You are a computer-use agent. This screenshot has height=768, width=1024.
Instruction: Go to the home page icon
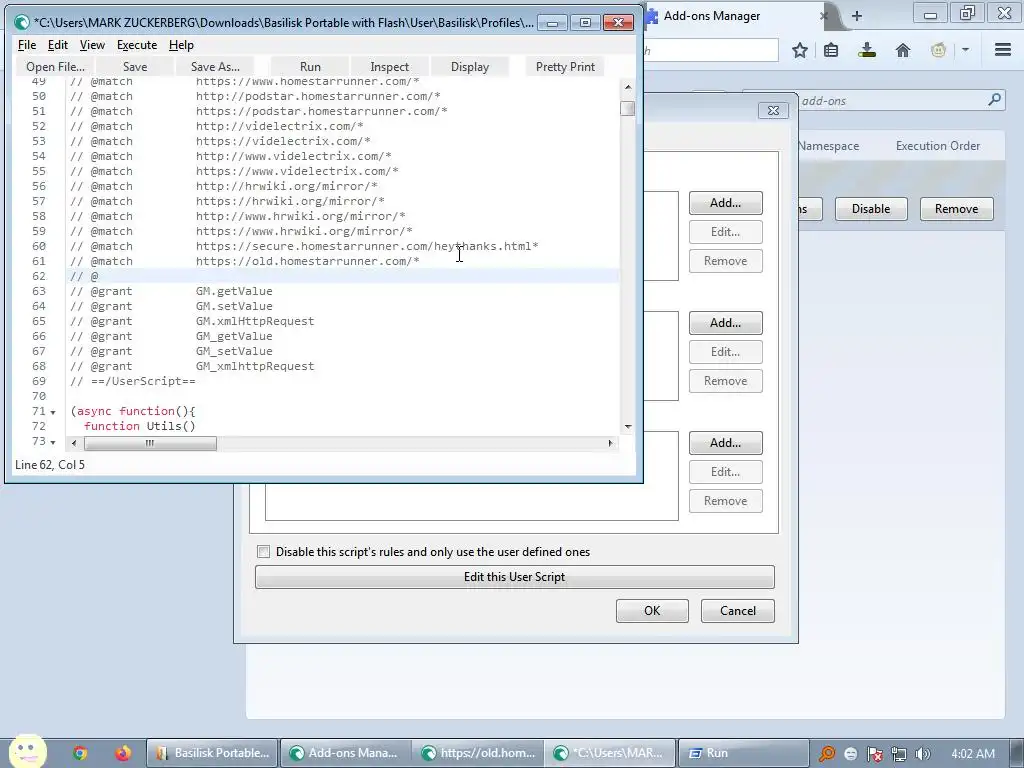(903, 50)
